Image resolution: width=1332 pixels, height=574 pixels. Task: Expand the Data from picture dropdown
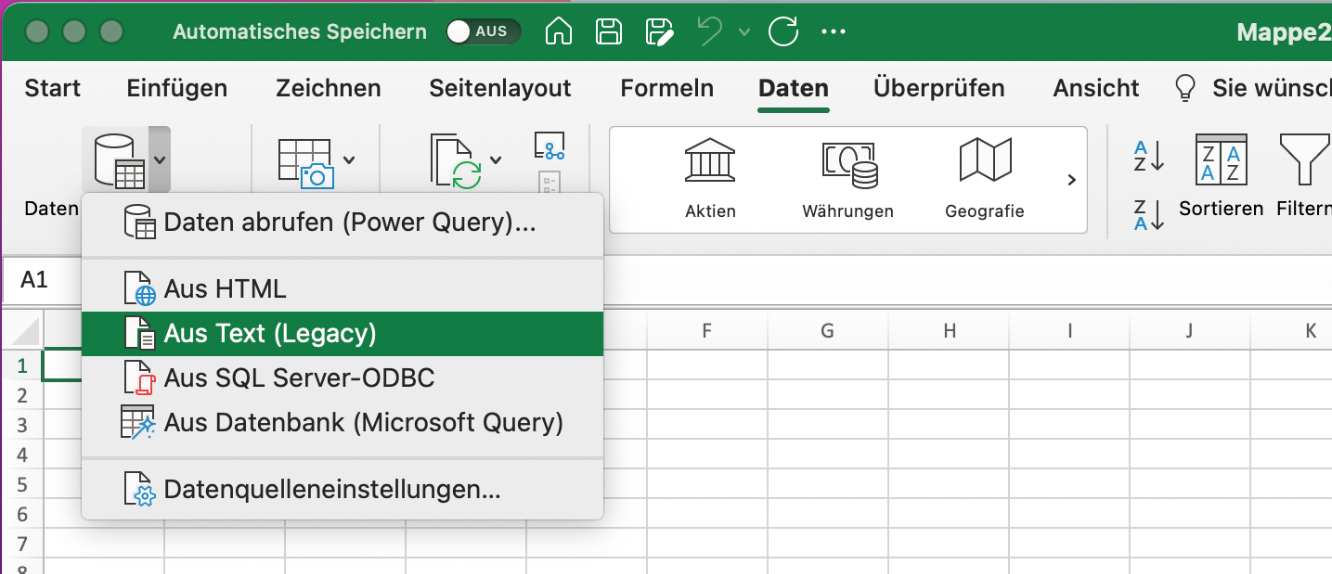tap(349, 160)
